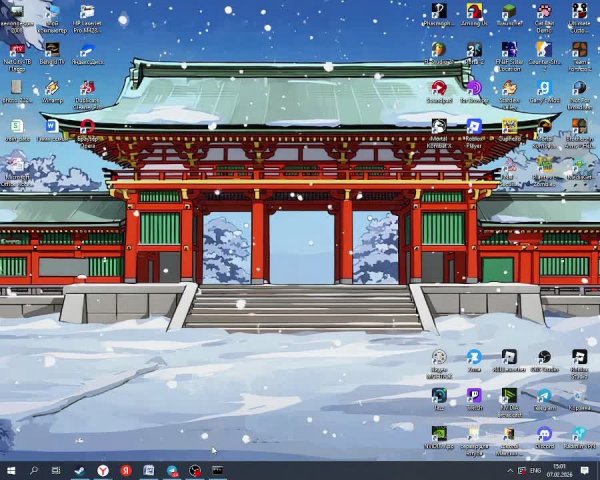
Task: Switch to Telegram on the taskbar
Action: pos(172,470)
